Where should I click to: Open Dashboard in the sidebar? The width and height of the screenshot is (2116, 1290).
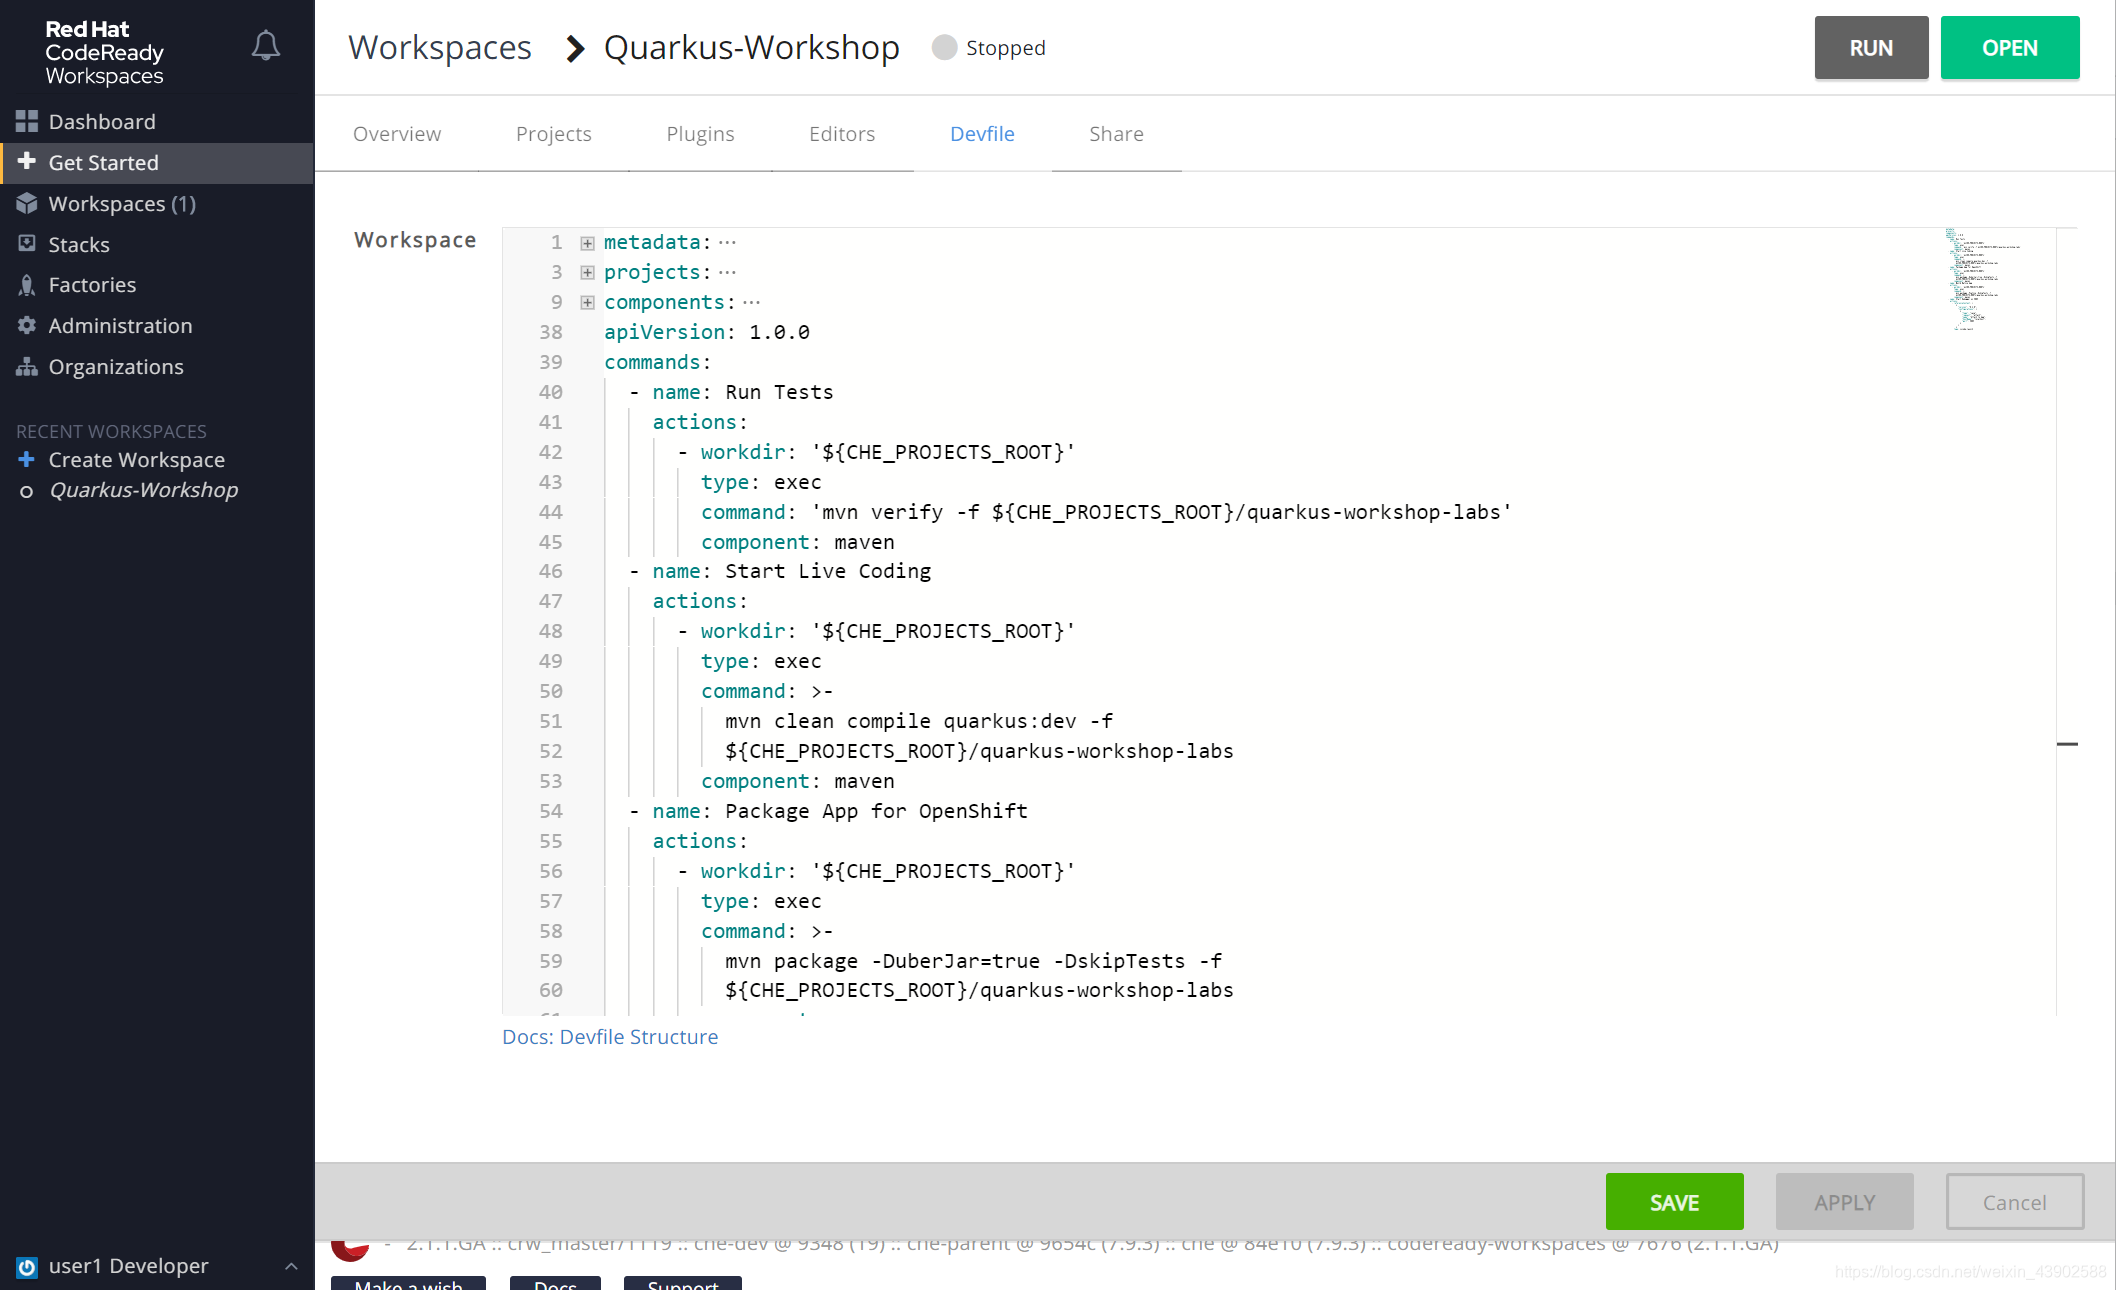coord(157,122)
